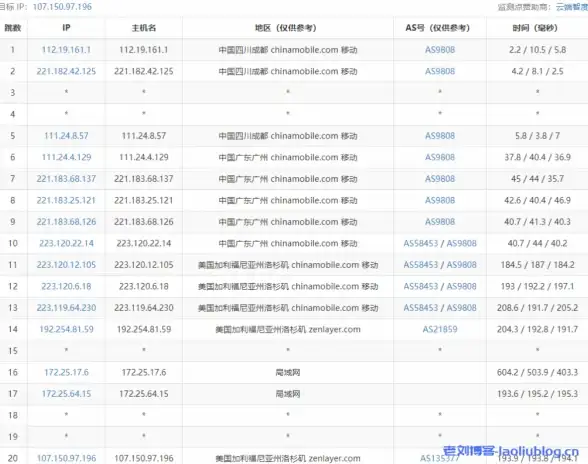Open IP link 223.120.12.105

pos(66,265)
